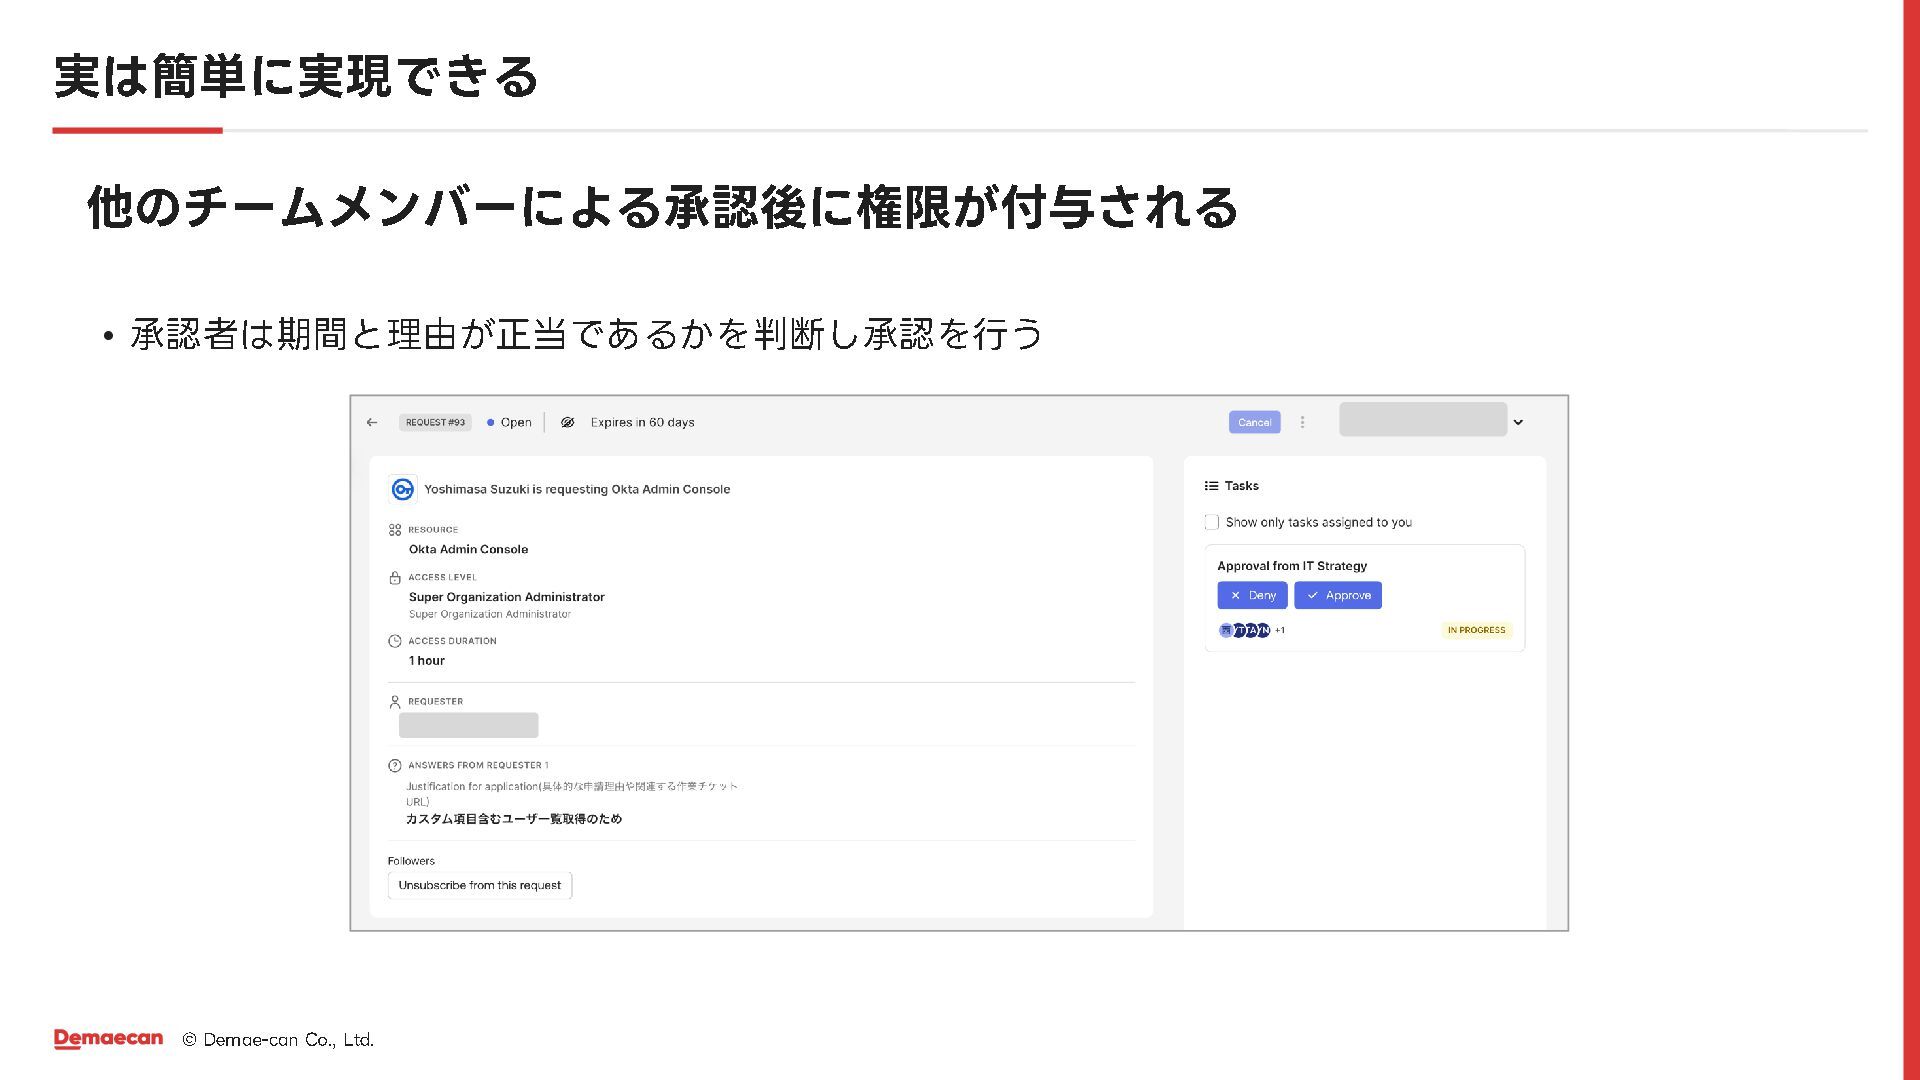Image resolution: width=1920 pixels, height=1080 pixels.
Task: Unsubscribe from this request
Action: (479, 885)
